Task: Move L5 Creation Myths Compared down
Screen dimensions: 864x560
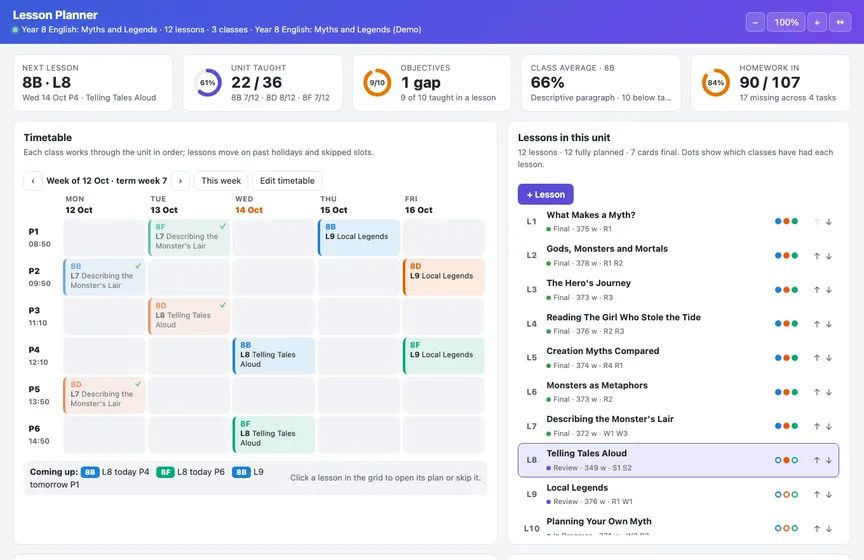Action: tap(828, 358)
